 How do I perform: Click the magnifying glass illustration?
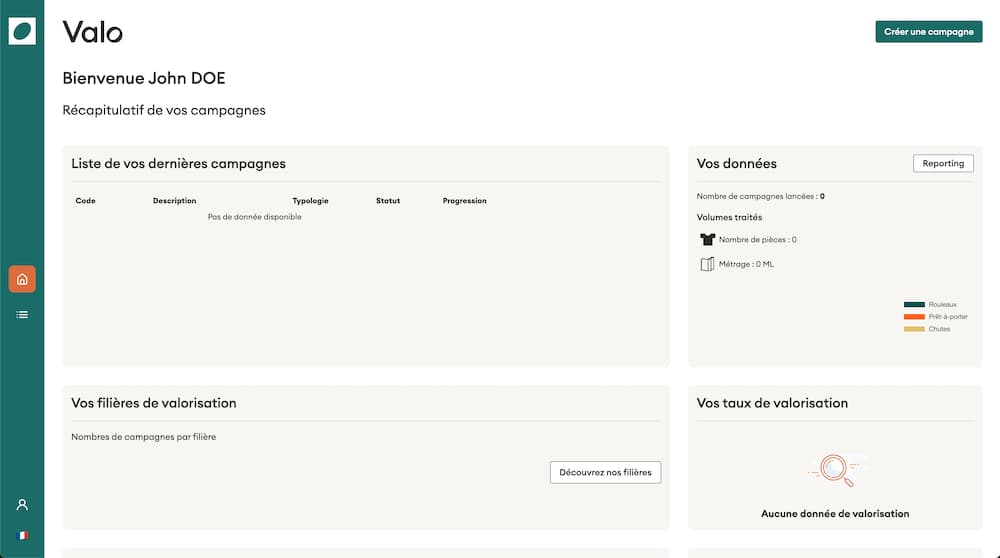coord(835,470)
